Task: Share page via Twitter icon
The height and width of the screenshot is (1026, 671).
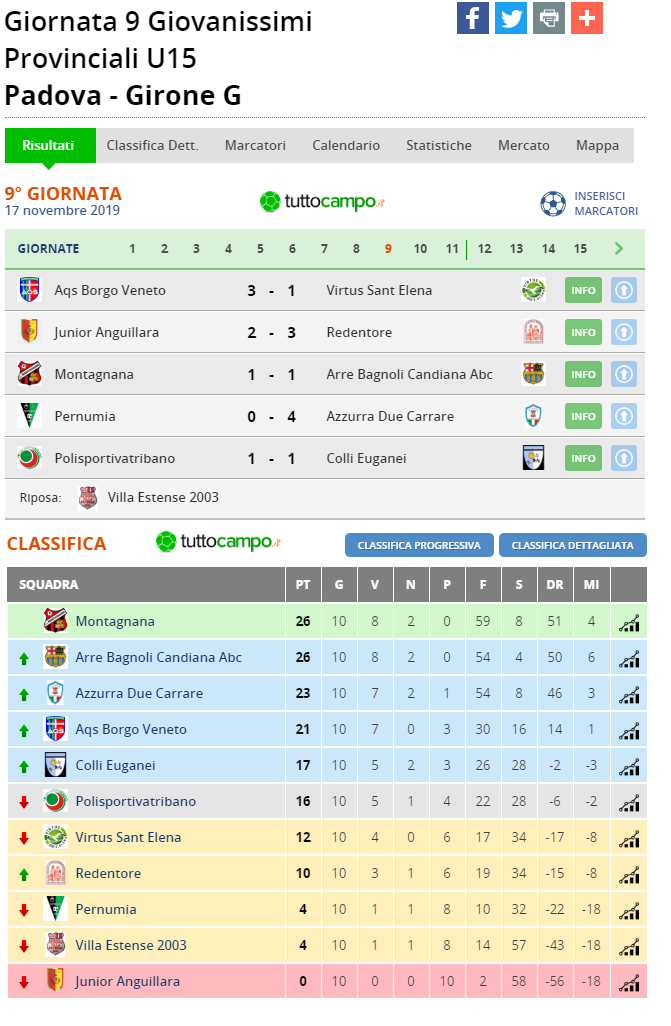Action: coord(511,18)
